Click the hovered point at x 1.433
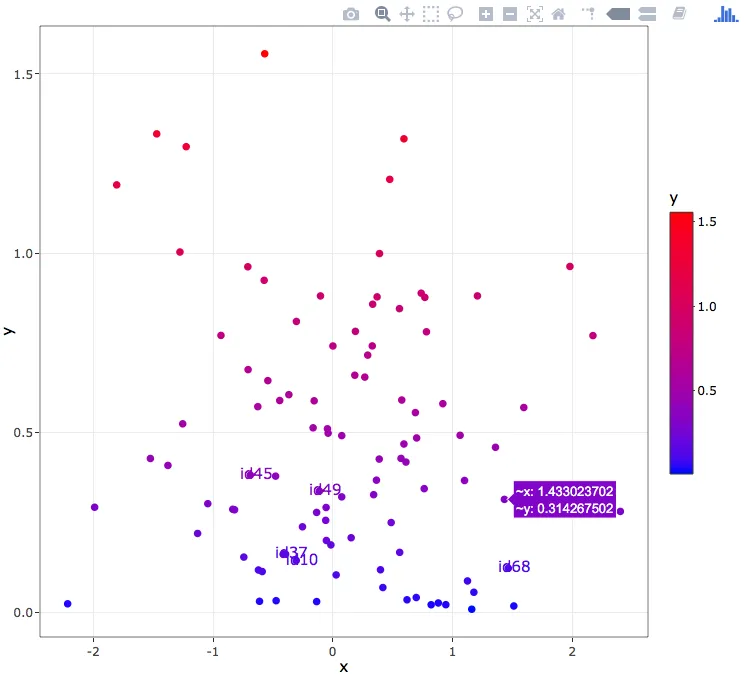This screenshot has width=755, height=689. tap(504, 499)
